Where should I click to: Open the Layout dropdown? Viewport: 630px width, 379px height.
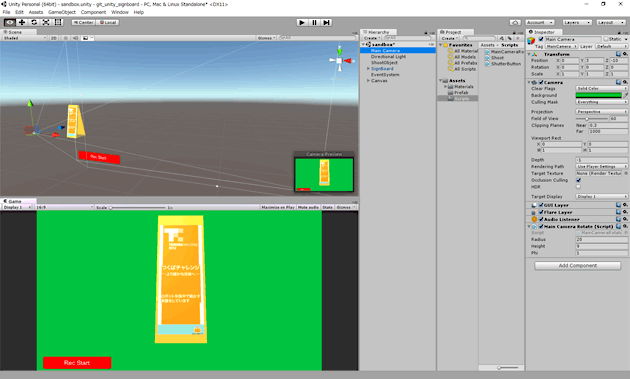(x=610, y=23)
